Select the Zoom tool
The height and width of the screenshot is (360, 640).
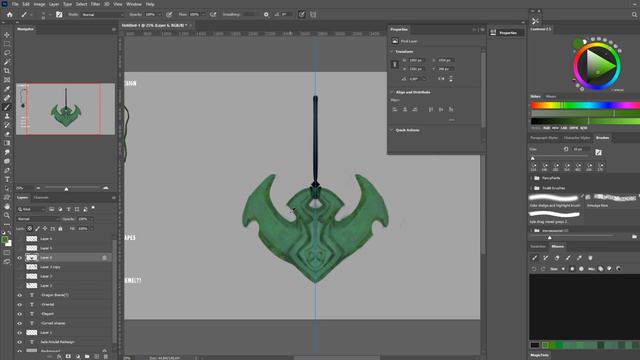coord(7,215)
